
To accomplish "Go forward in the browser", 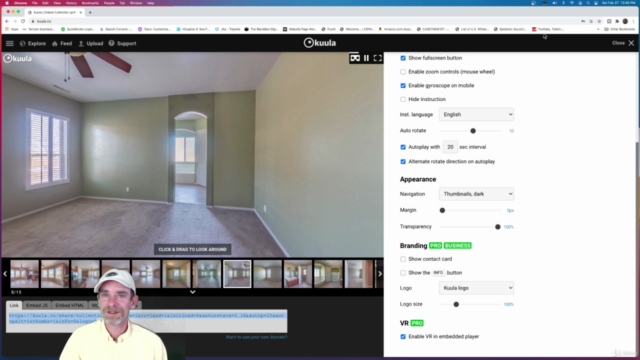I will [15, 21].
